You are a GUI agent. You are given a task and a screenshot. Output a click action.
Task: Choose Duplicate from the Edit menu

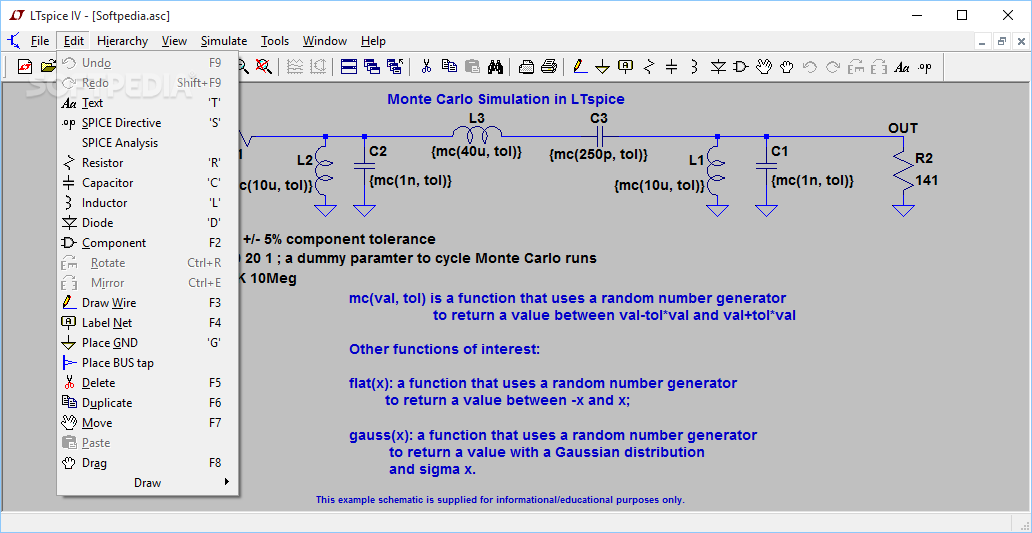pyautogui.click(x=147, y=403)
